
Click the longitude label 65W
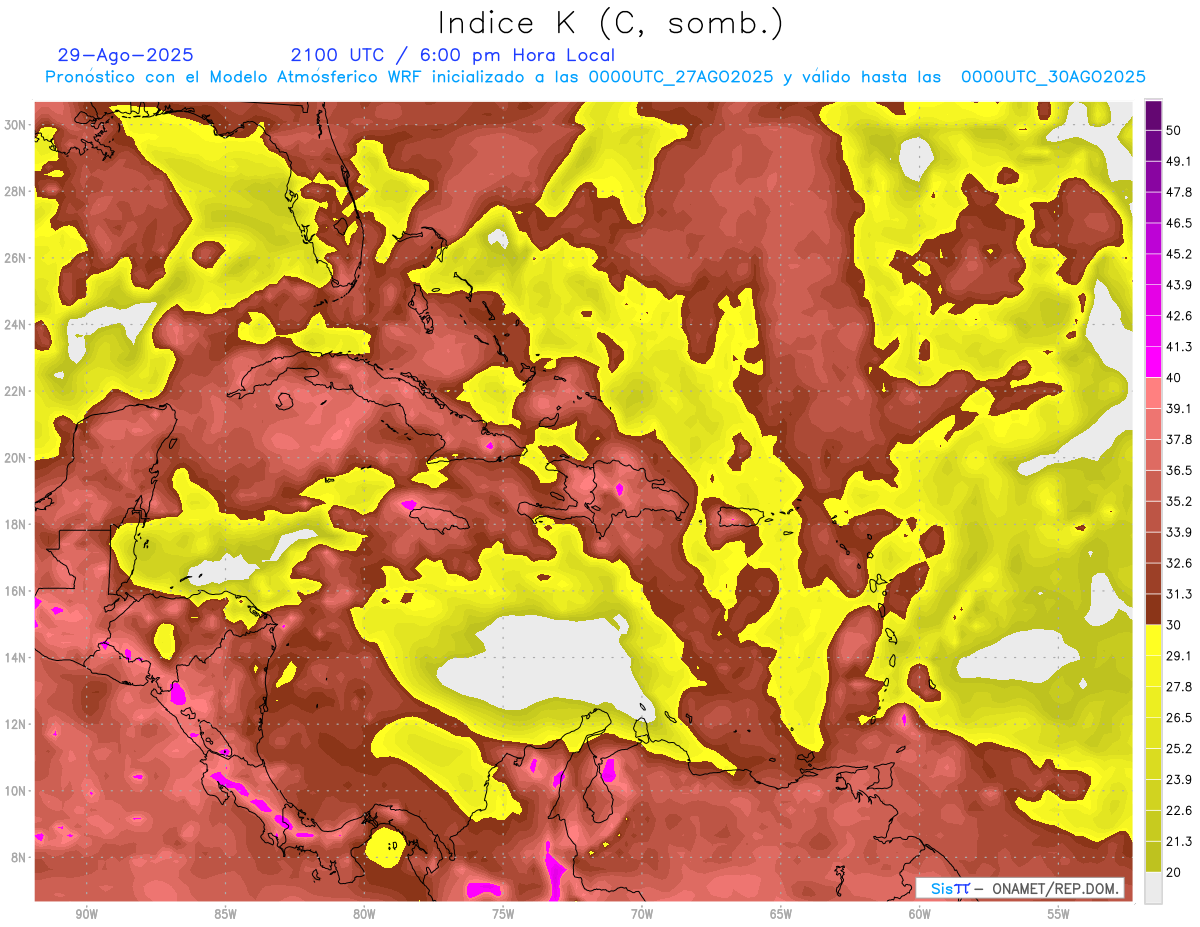(x=781, y=914)
